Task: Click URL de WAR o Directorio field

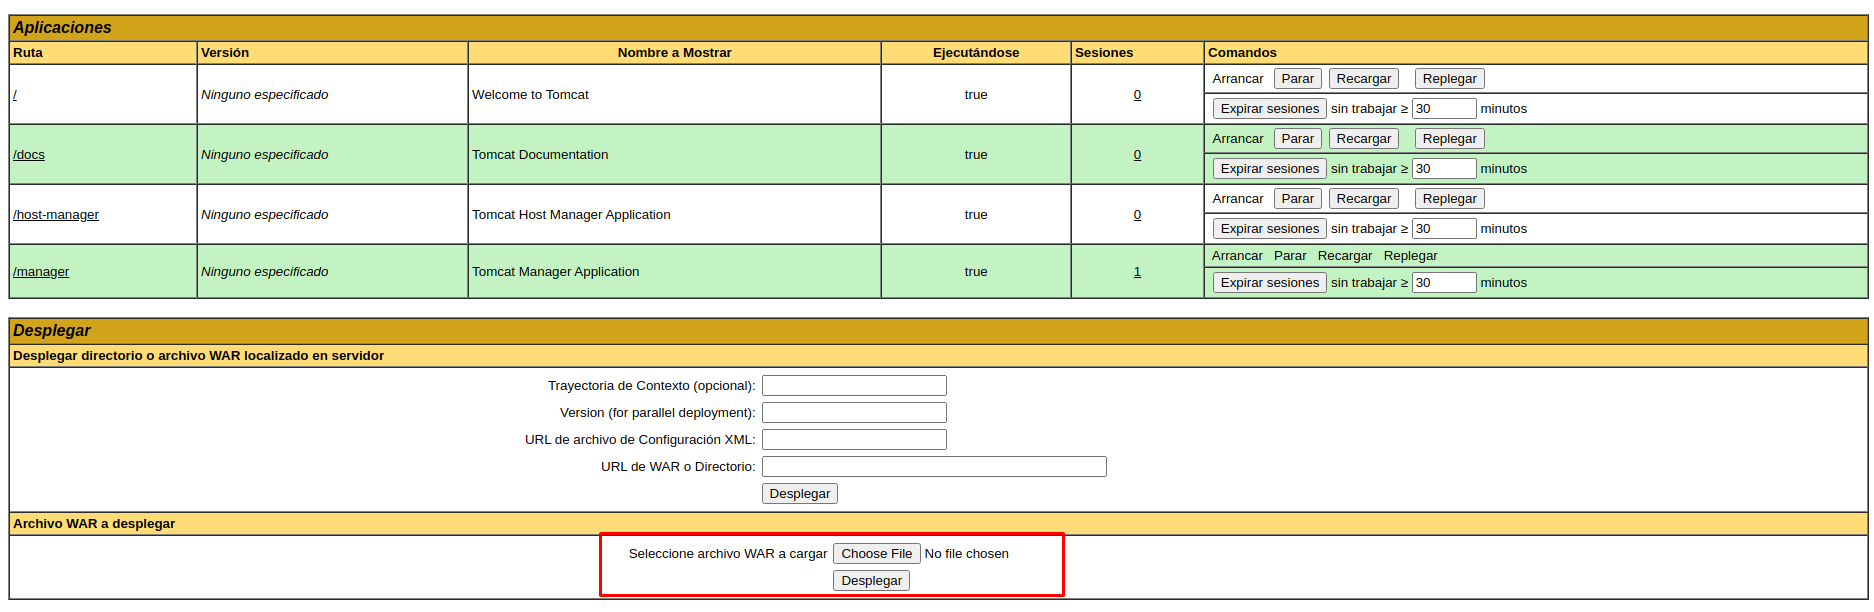Action: 934,467
